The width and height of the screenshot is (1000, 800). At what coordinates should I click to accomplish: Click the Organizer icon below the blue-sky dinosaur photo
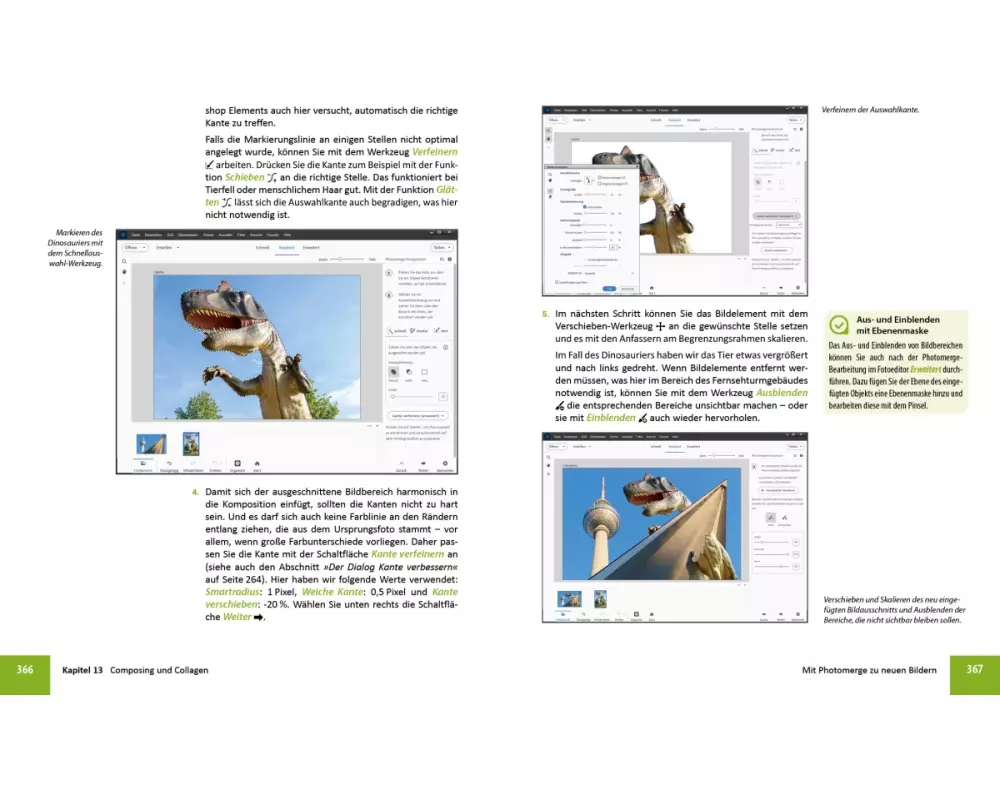237,464
